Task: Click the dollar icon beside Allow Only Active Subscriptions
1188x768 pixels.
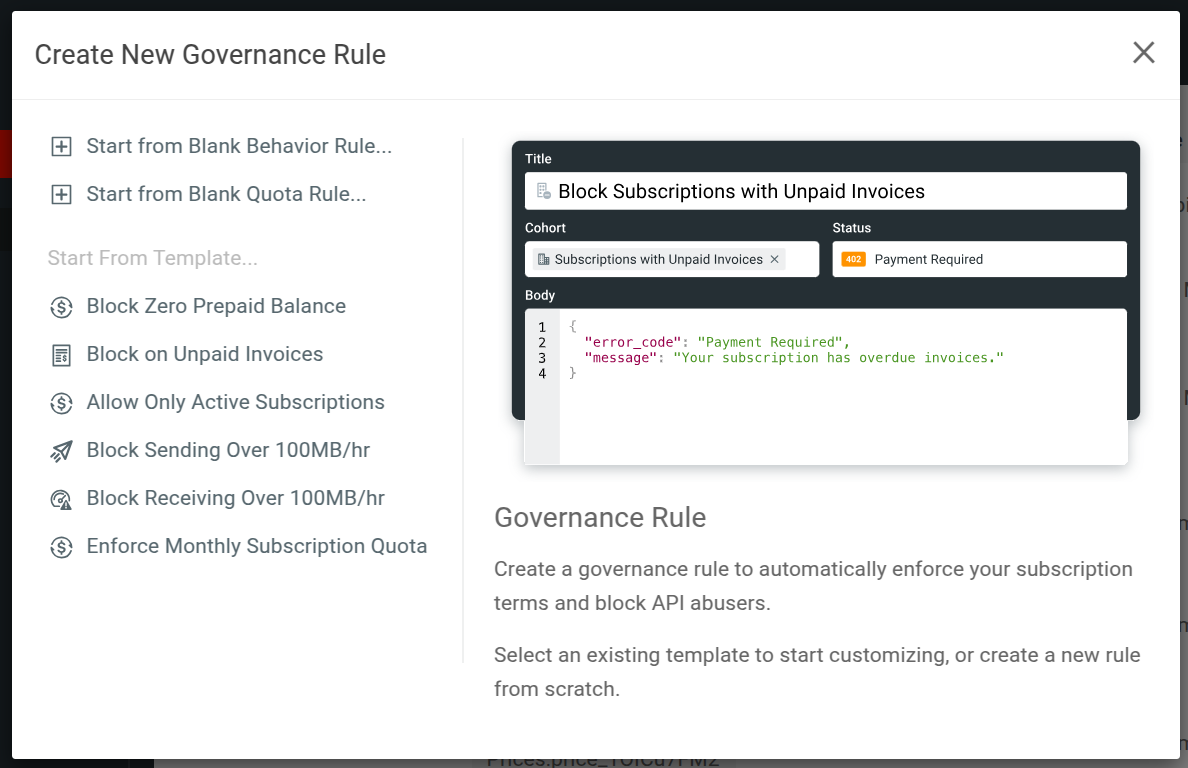Action: 61,402
